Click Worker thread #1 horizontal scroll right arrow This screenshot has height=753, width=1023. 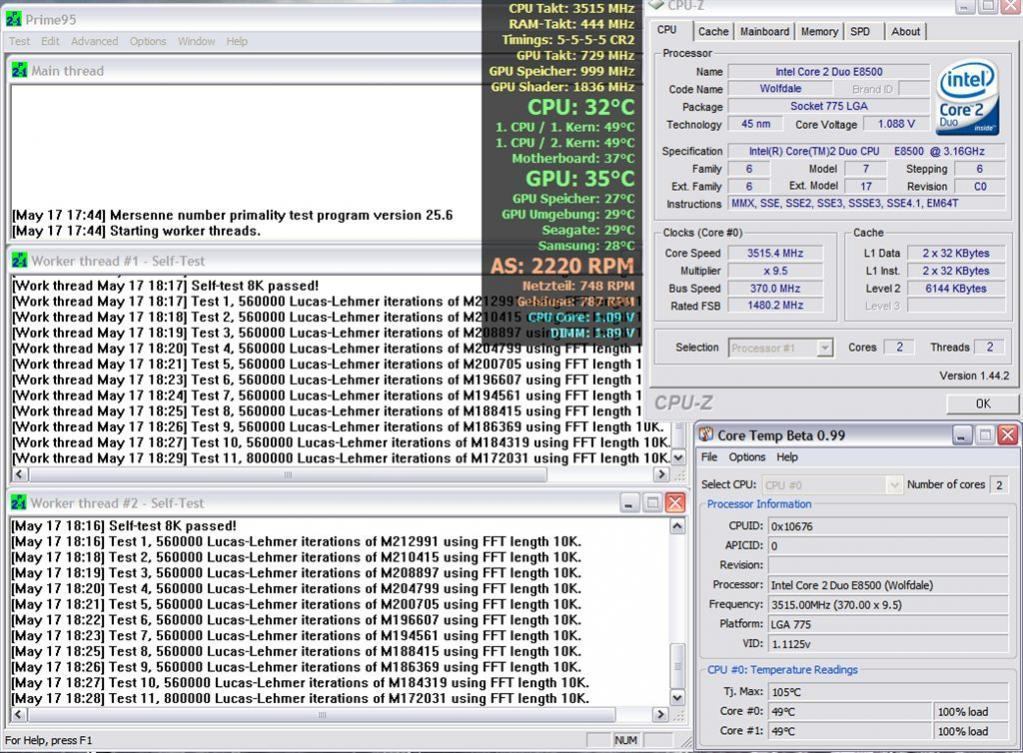(x=661, y=474)
